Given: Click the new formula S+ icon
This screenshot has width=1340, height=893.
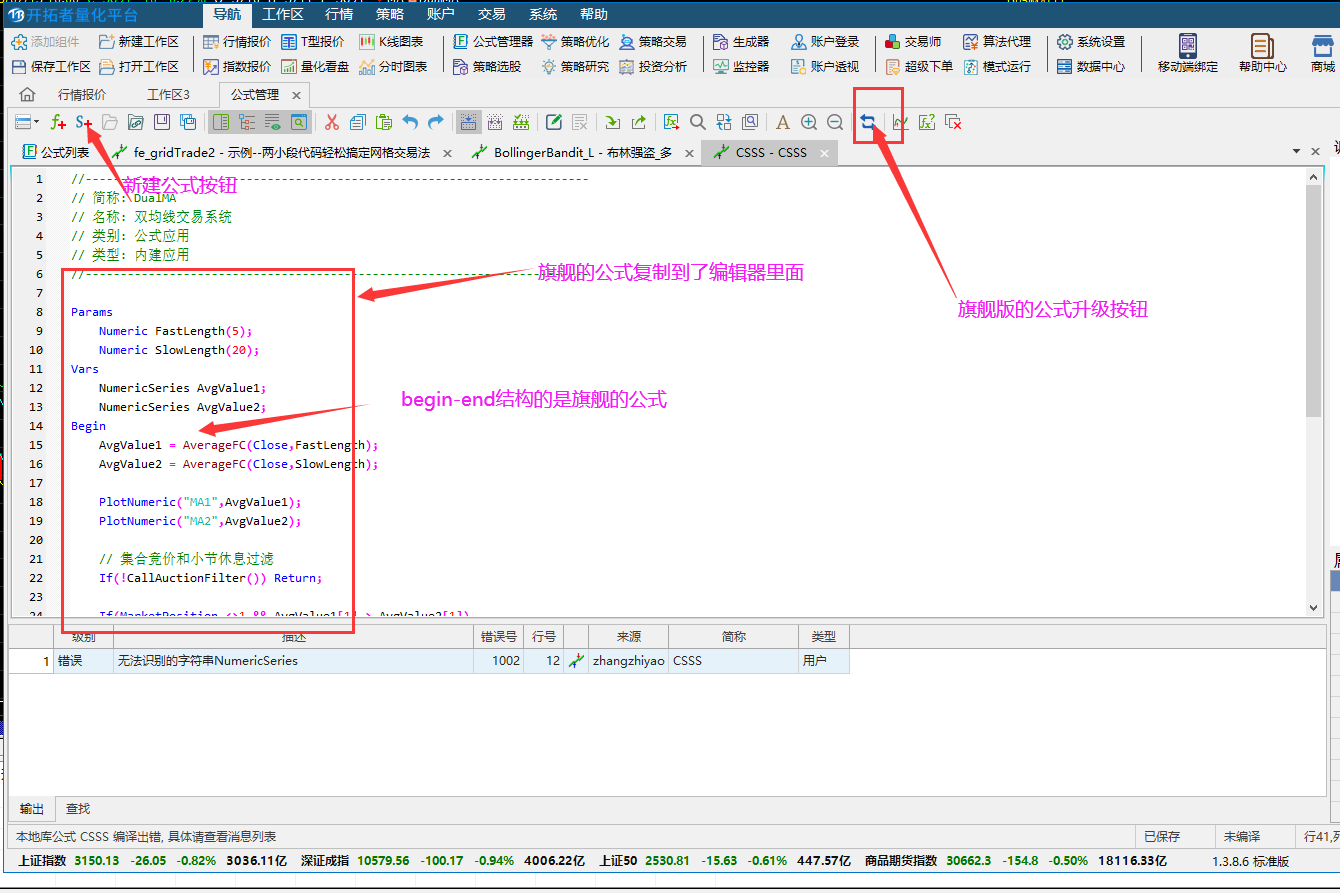Looking at the screenshot, I should tap(84, 122).
